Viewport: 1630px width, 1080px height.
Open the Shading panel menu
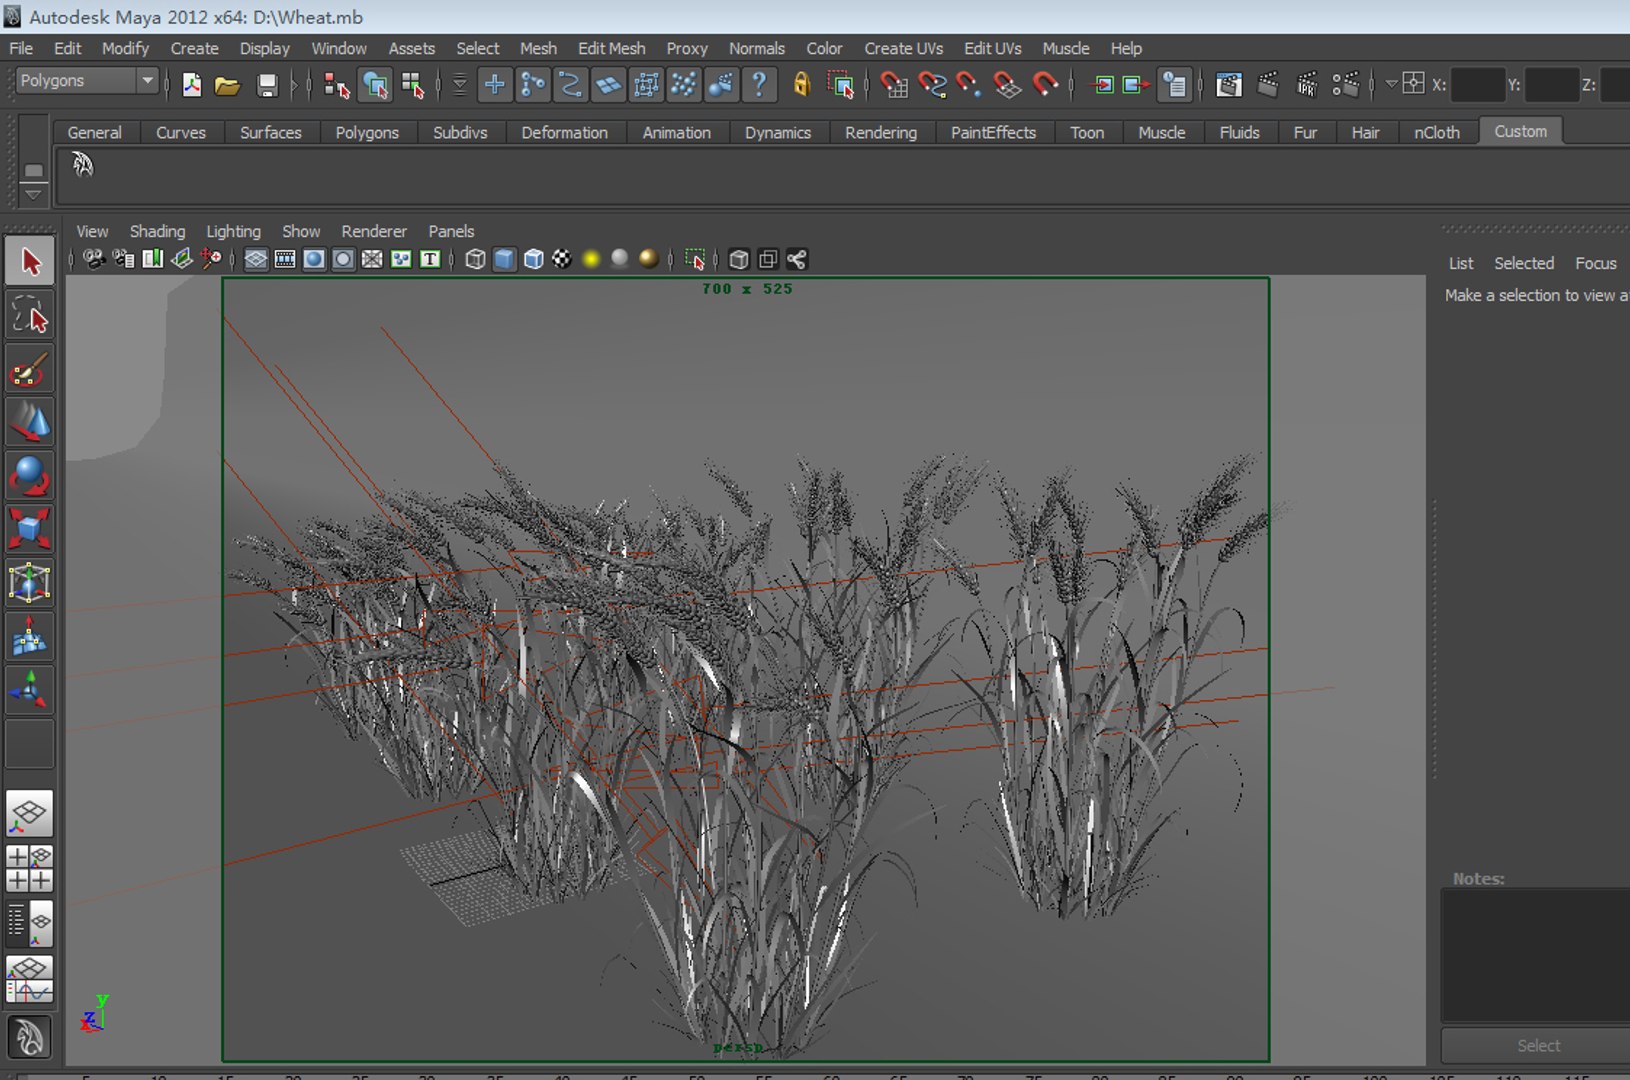pos(157,231)
